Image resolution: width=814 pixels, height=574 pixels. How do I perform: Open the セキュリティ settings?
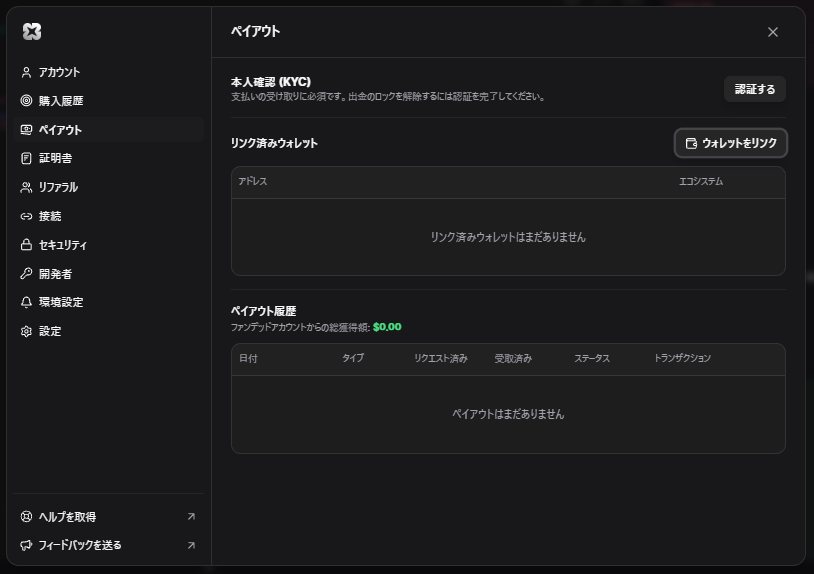pyautogui.click(x=108, y=245)
